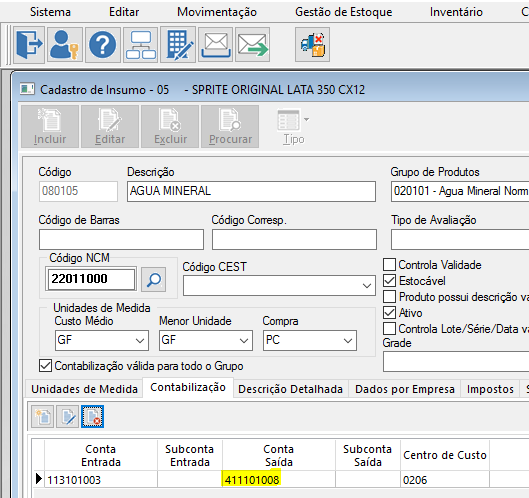Image resolution: width=529 pixels, height=498 pixels.
Task: Open Compra unit dropdown
Action: pyautogui.click(x=348, y=340)
